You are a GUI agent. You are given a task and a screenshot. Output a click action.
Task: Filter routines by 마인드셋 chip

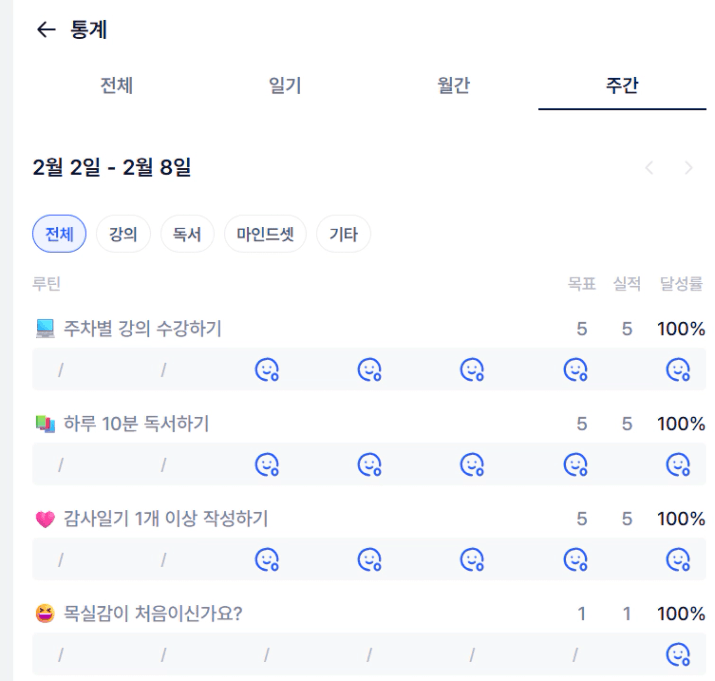265,235
